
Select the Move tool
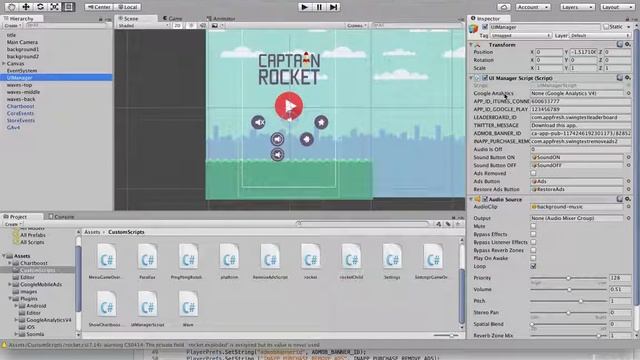click(25, 7)
